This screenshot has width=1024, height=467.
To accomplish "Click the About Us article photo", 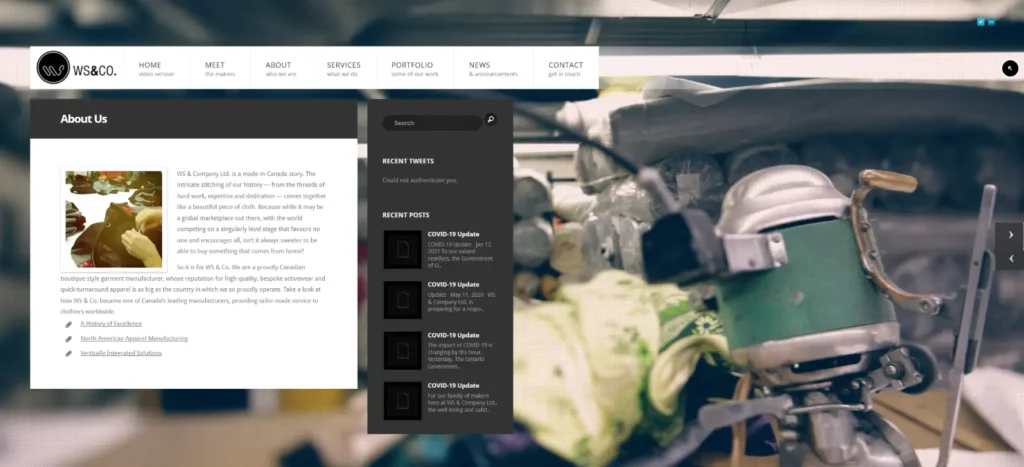I will [114, 219].
